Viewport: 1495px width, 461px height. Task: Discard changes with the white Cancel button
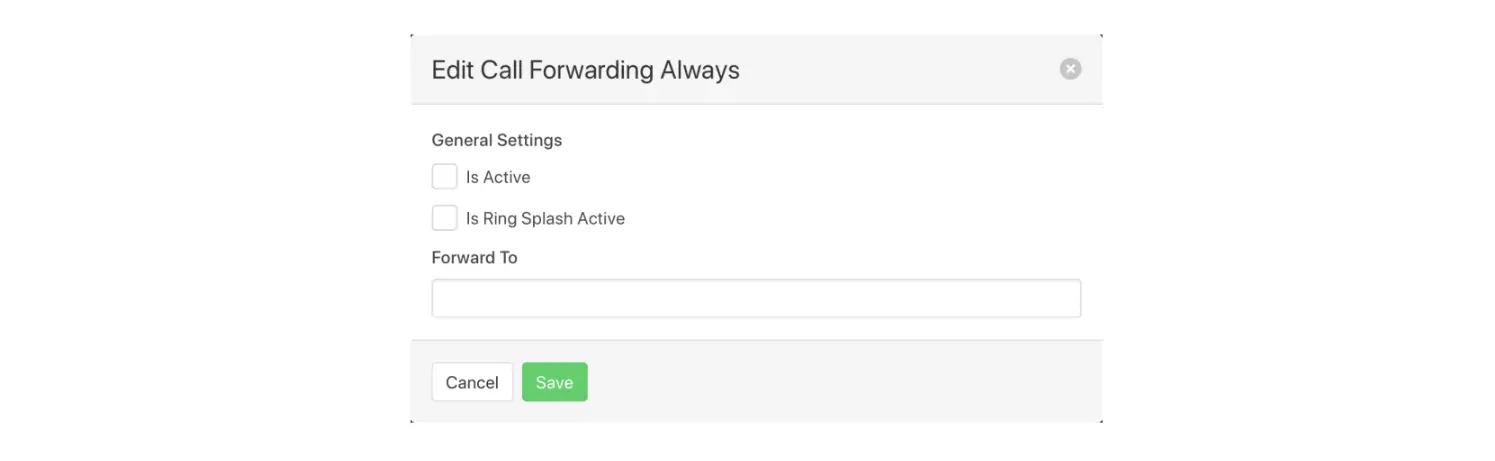click(x=472, y=382)
